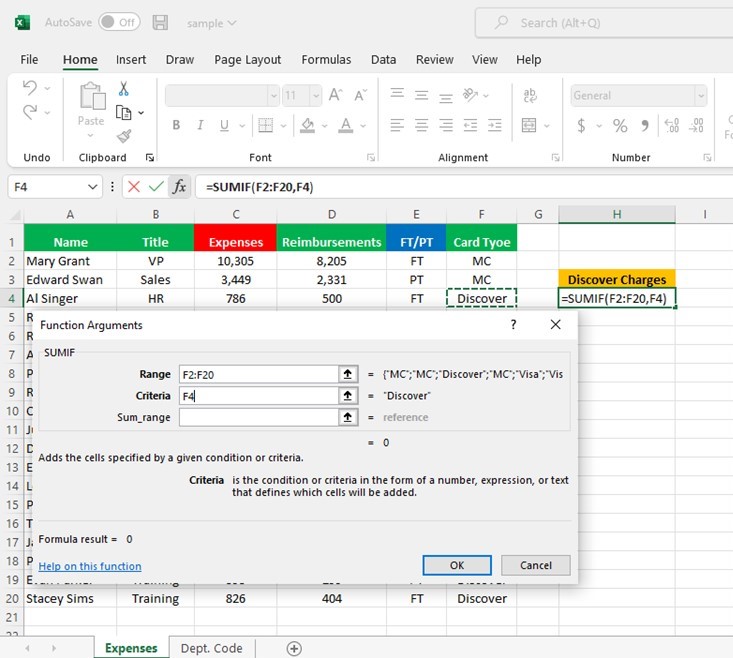The width and height of the screenshot is (733, 658).
Task: Click the Borders icon
Action: [265, 125]
